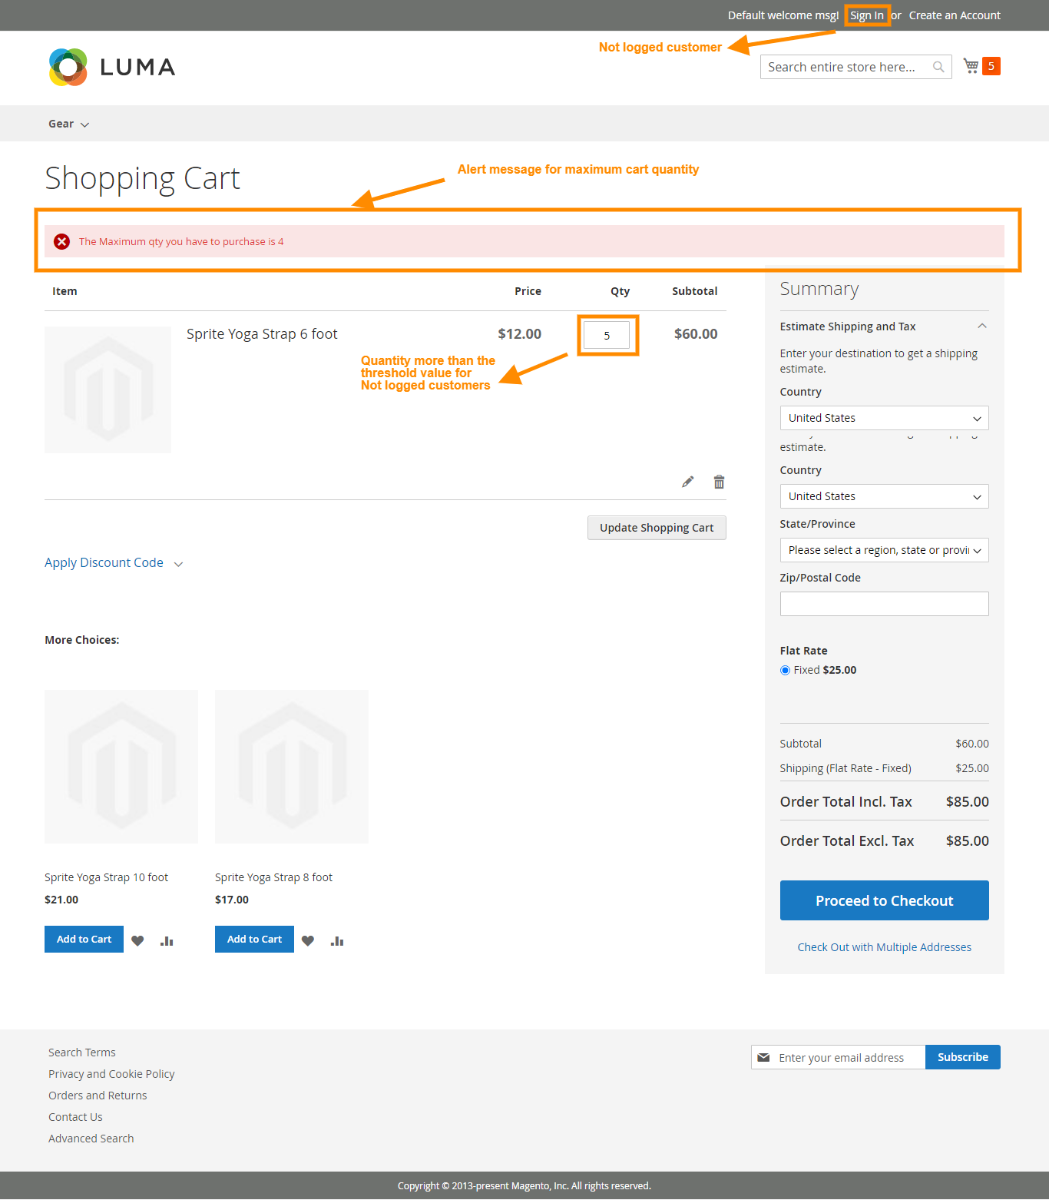Click the Qty input showing 5
The image size is (1049, 1200).
click(x=607, y=335)
